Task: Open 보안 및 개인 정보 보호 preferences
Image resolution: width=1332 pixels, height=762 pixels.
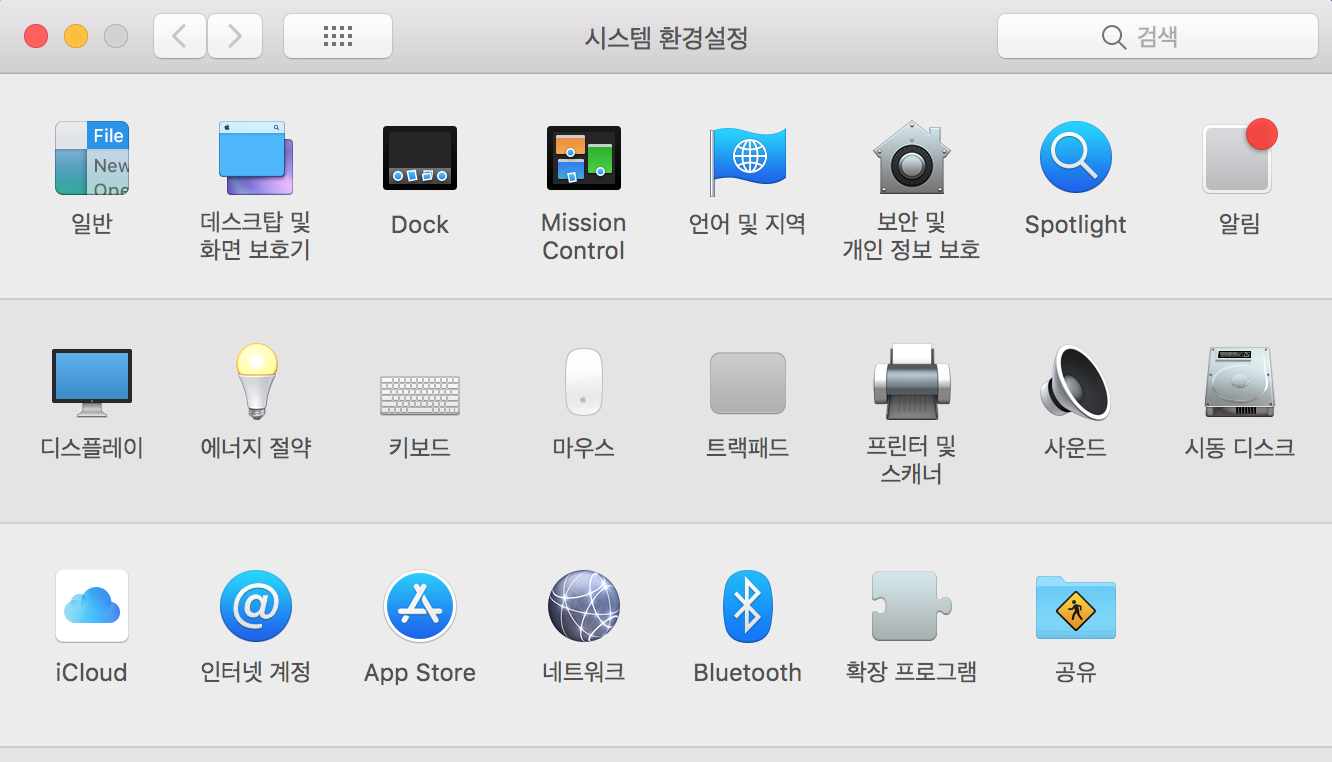Action: (911, 158)
